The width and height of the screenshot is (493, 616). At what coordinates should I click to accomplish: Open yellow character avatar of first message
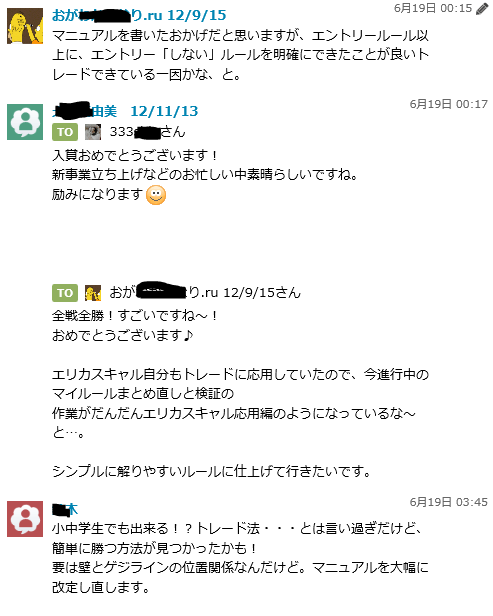[25, 26]
